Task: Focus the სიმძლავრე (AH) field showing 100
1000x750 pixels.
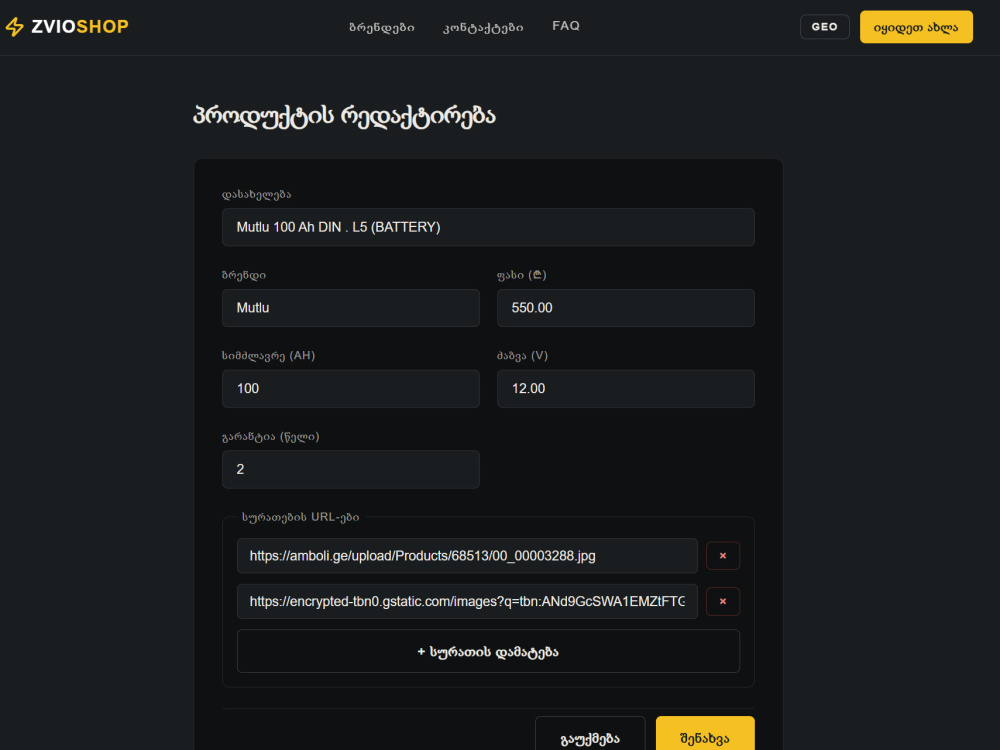Action: [351, 388]
